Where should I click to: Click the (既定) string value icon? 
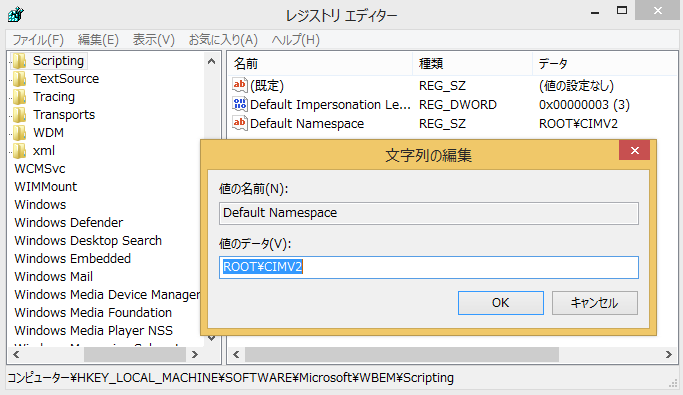240,85
